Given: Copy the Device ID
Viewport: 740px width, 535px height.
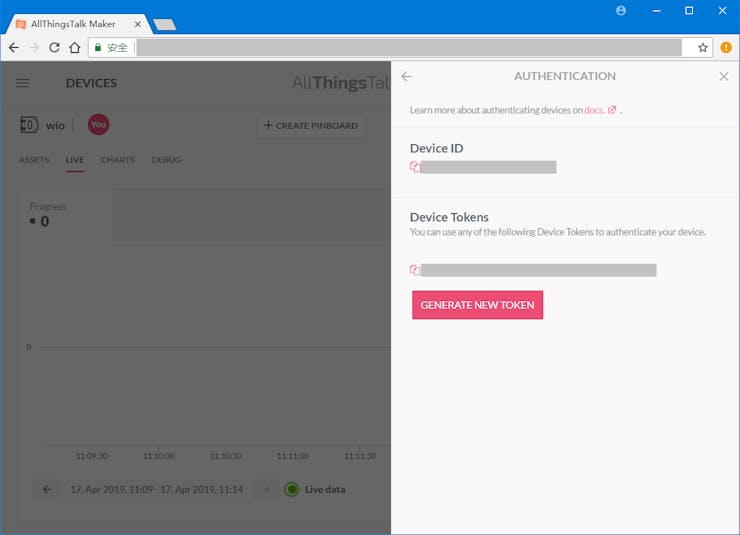Looking at the screenshot, I should (x=415, y=167).
